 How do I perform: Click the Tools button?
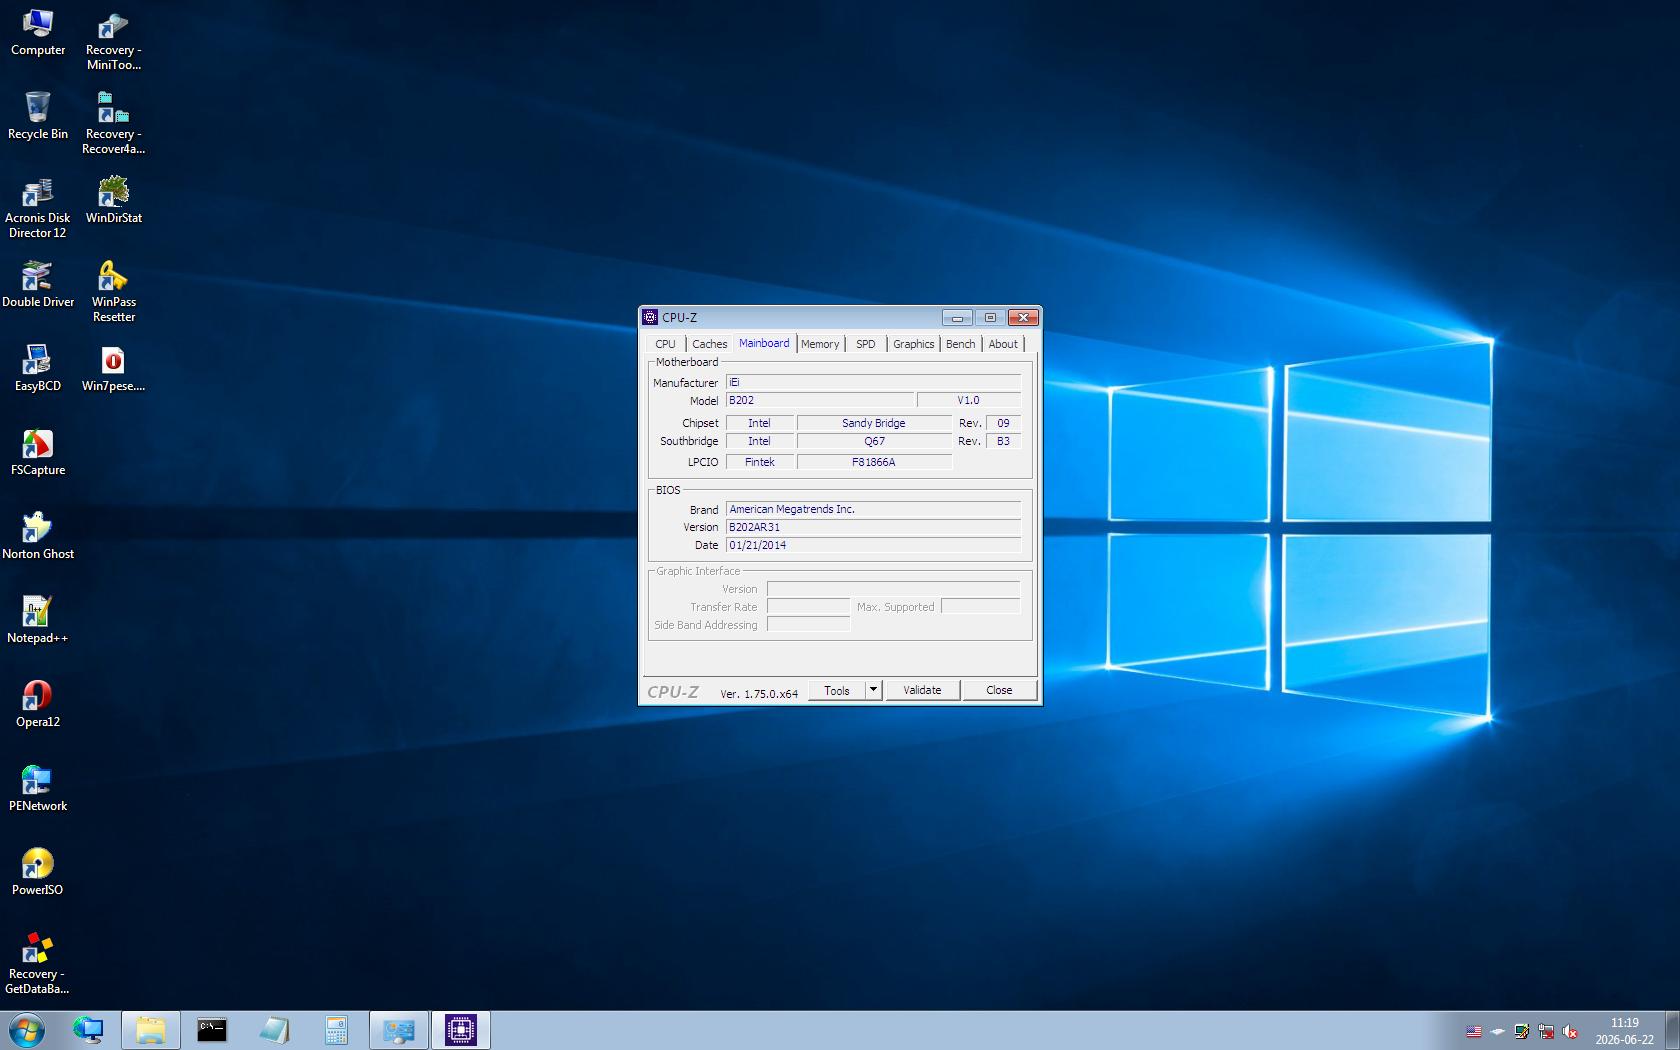coord(837,690)
